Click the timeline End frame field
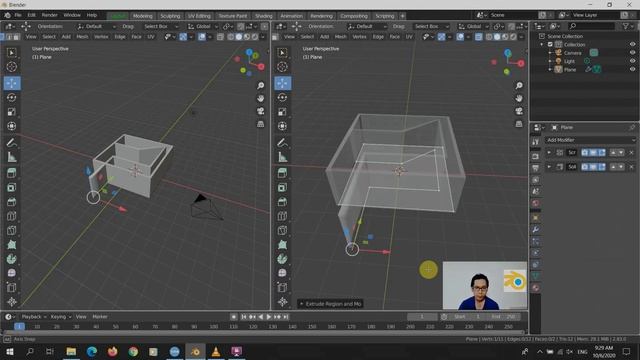 [x=504, y=317]
